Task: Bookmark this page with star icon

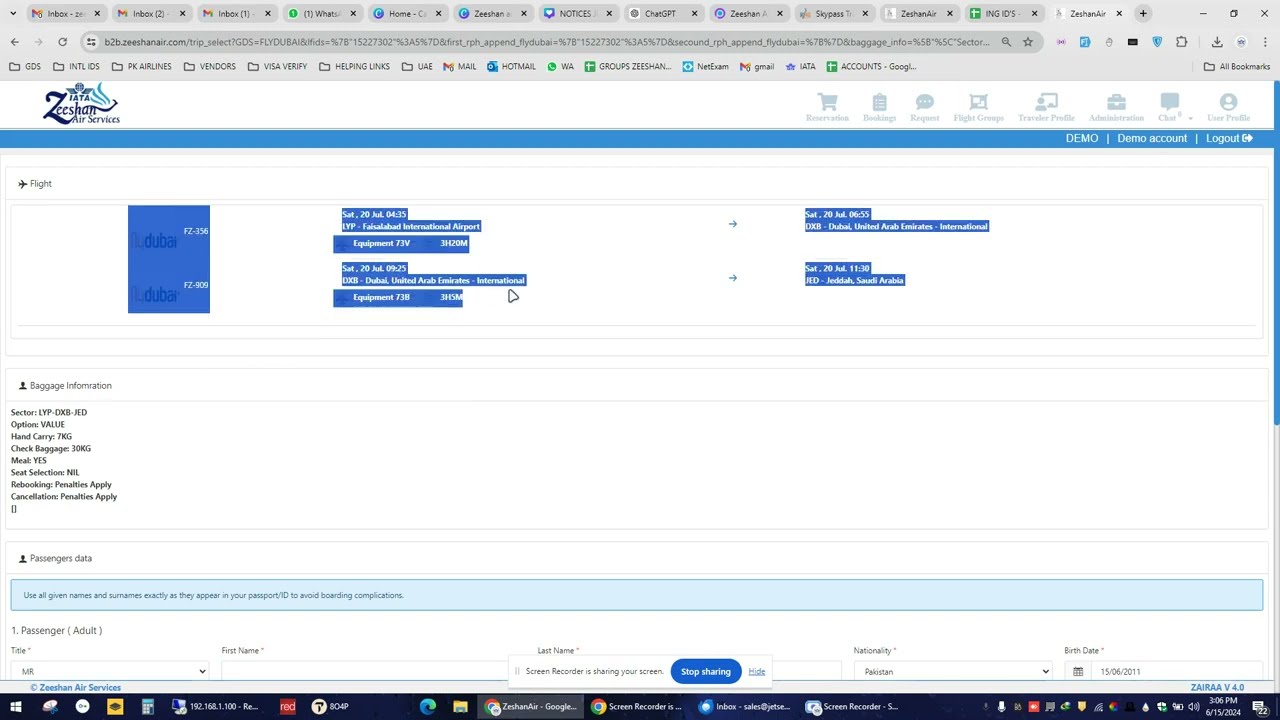Action: coord(1028,42)
